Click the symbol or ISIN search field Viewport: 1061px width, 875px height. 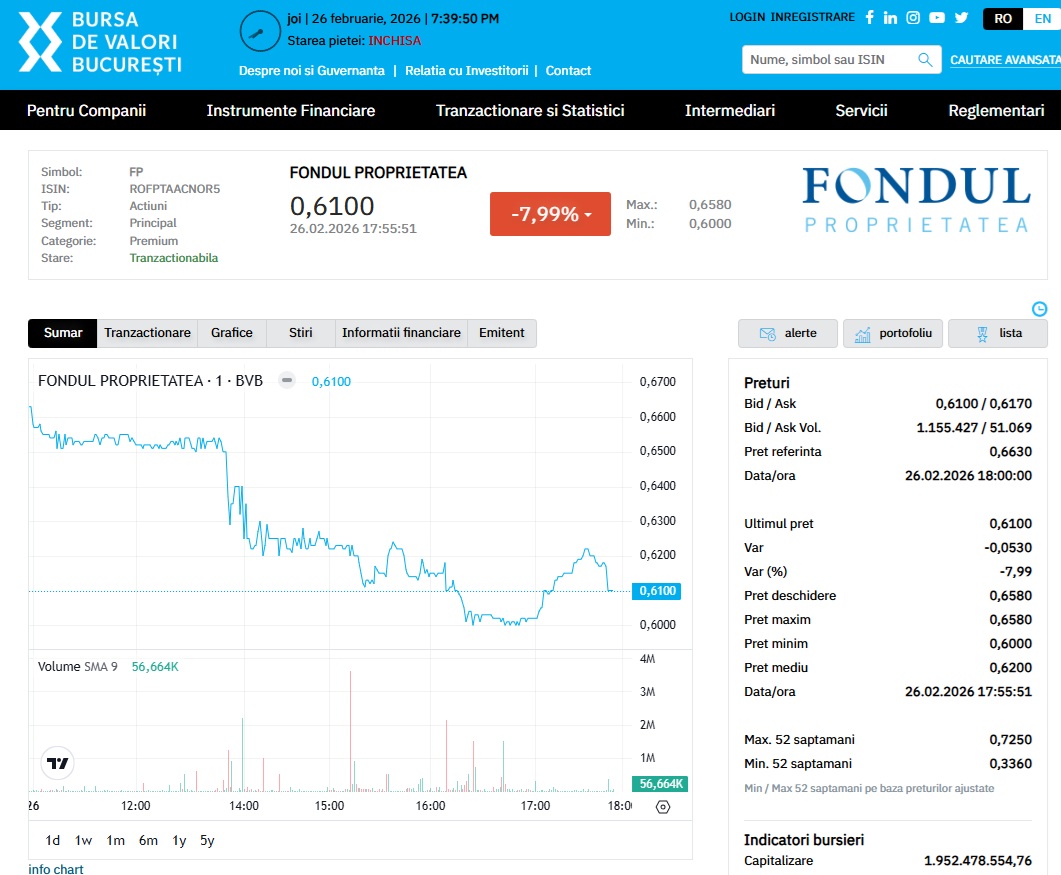pyautogui.click(x=828, y=60)
